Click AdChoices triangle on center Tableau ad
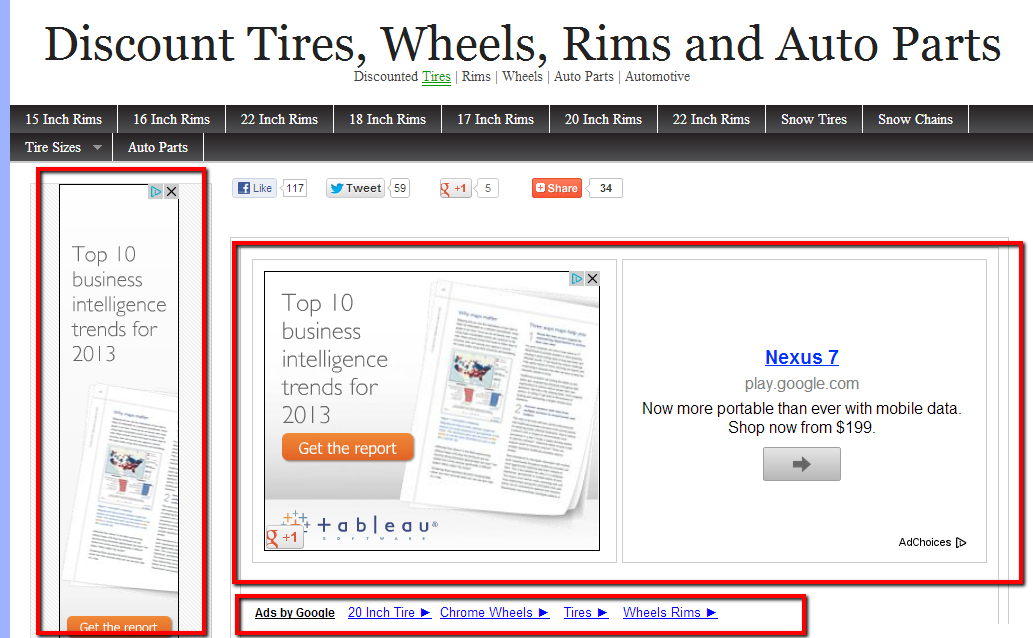The image size is (1033, 638). pyautogui.click(x=577, y=279)
